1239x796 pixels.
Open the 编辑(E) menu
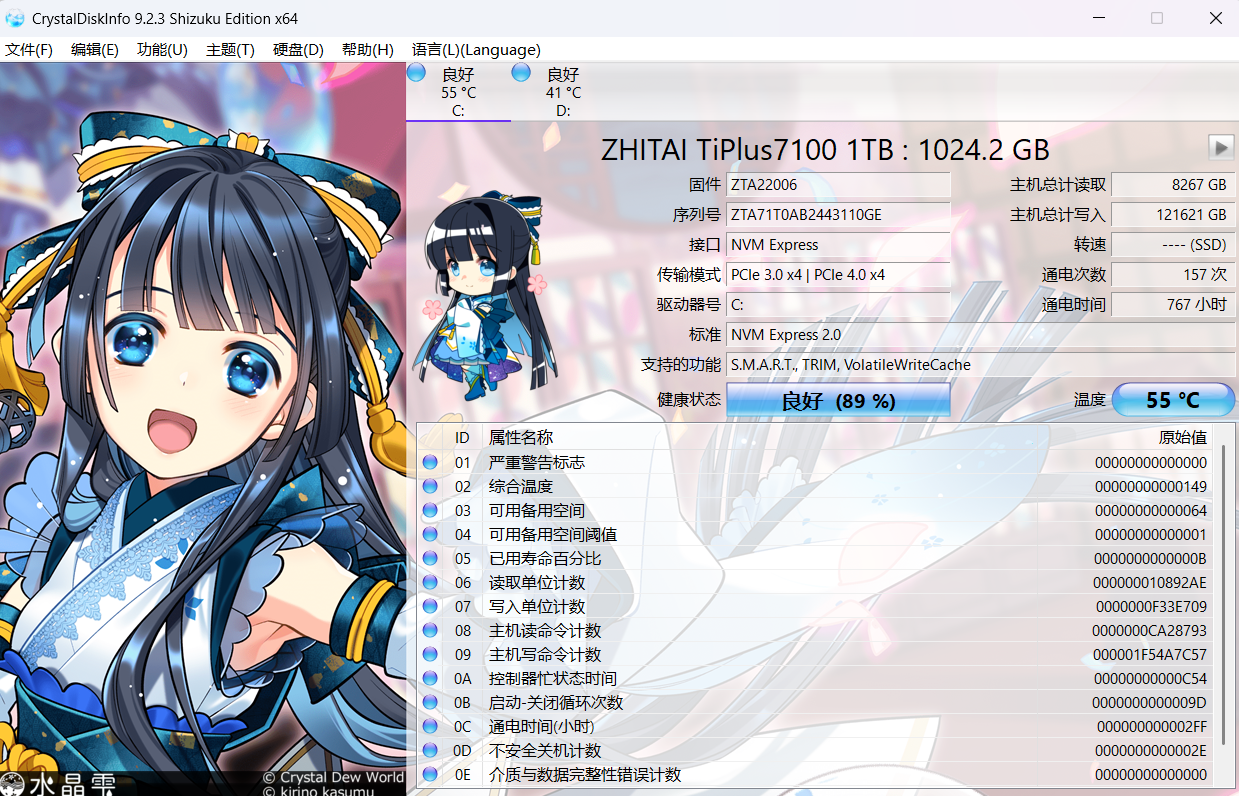click(x=95, y=50)
